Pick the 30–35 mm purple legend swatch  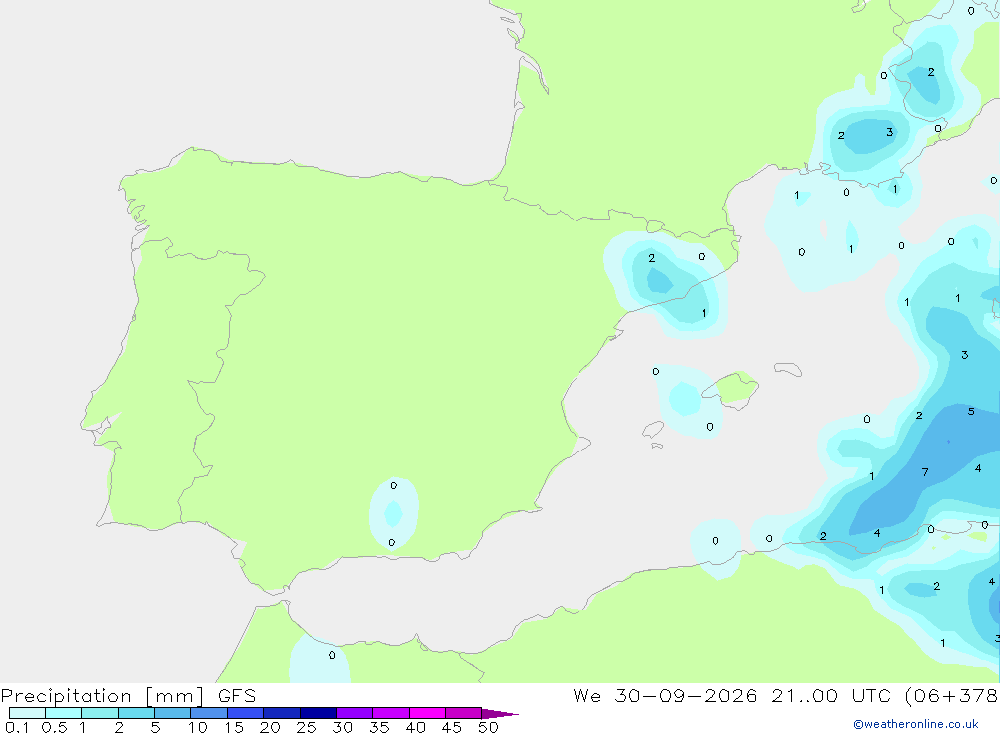coord(355,713)
